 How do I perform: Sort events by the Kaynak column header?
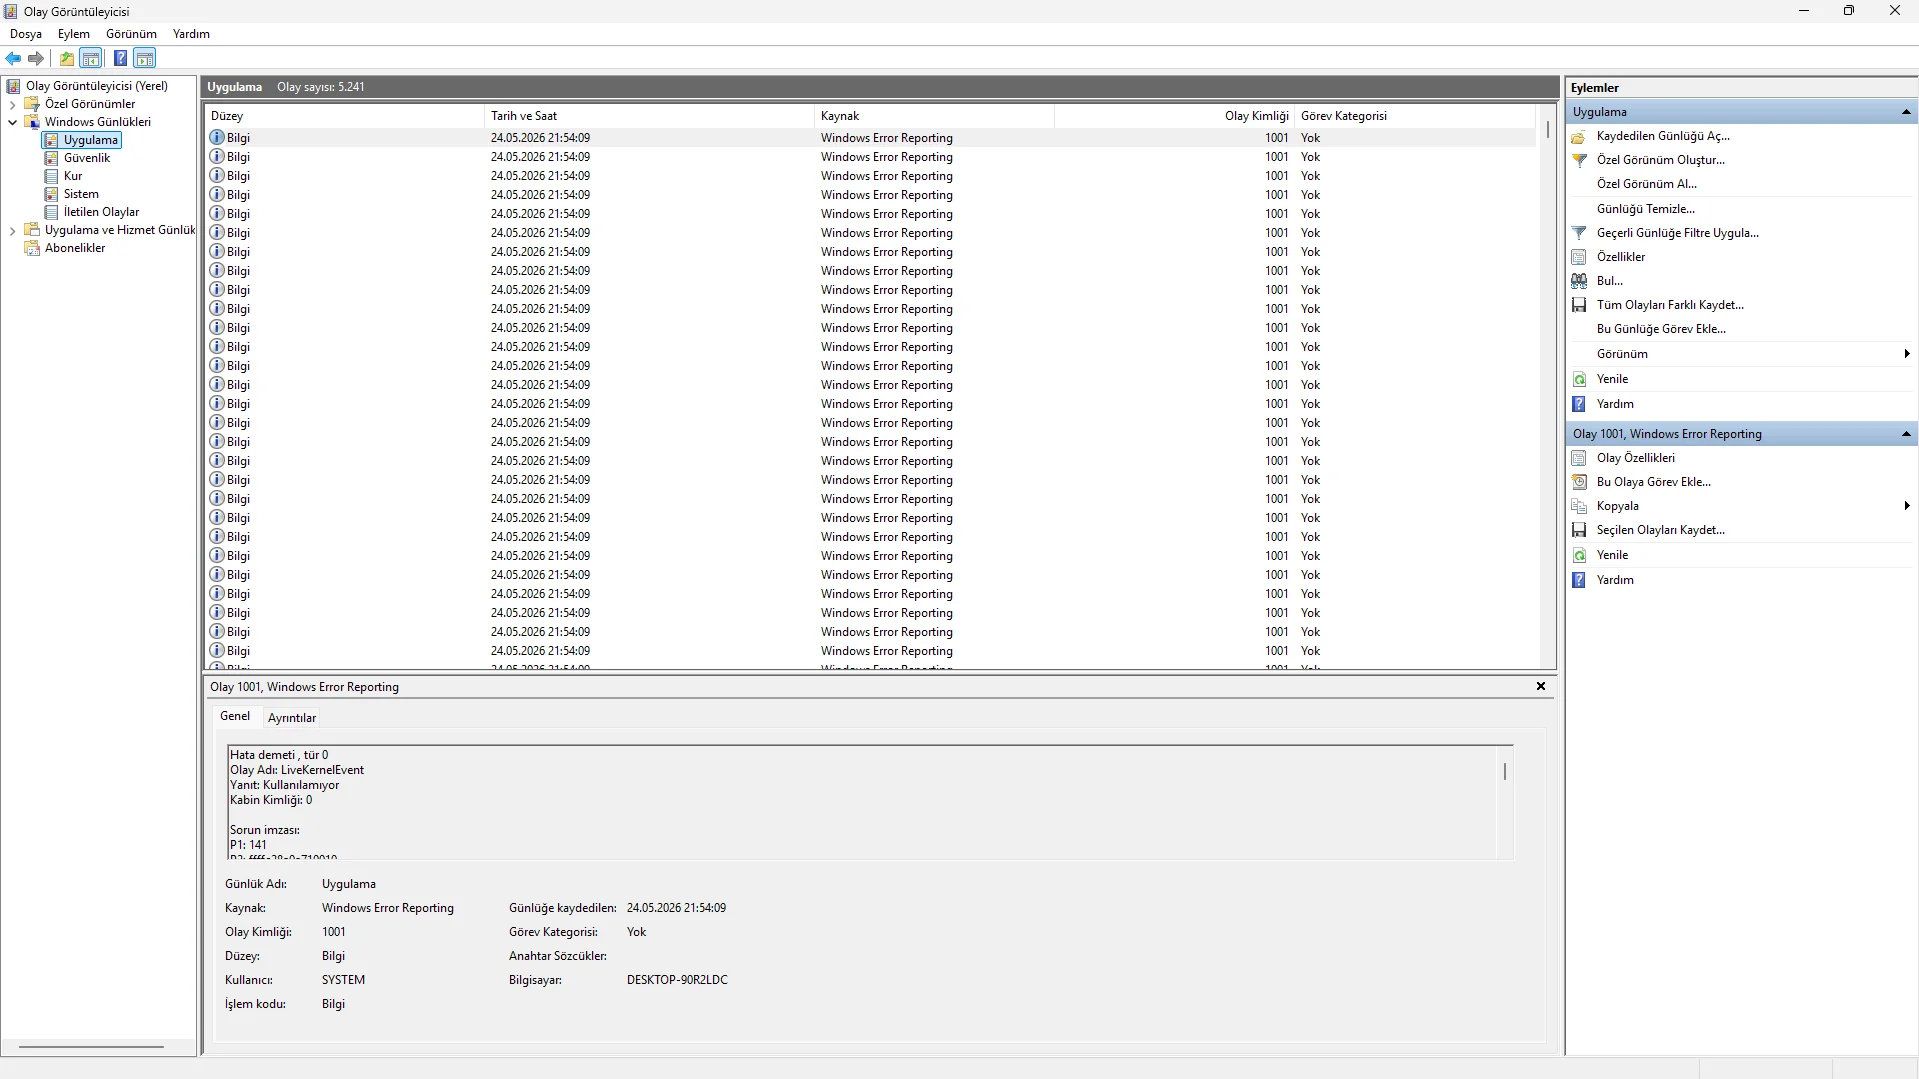click(934, 116)
